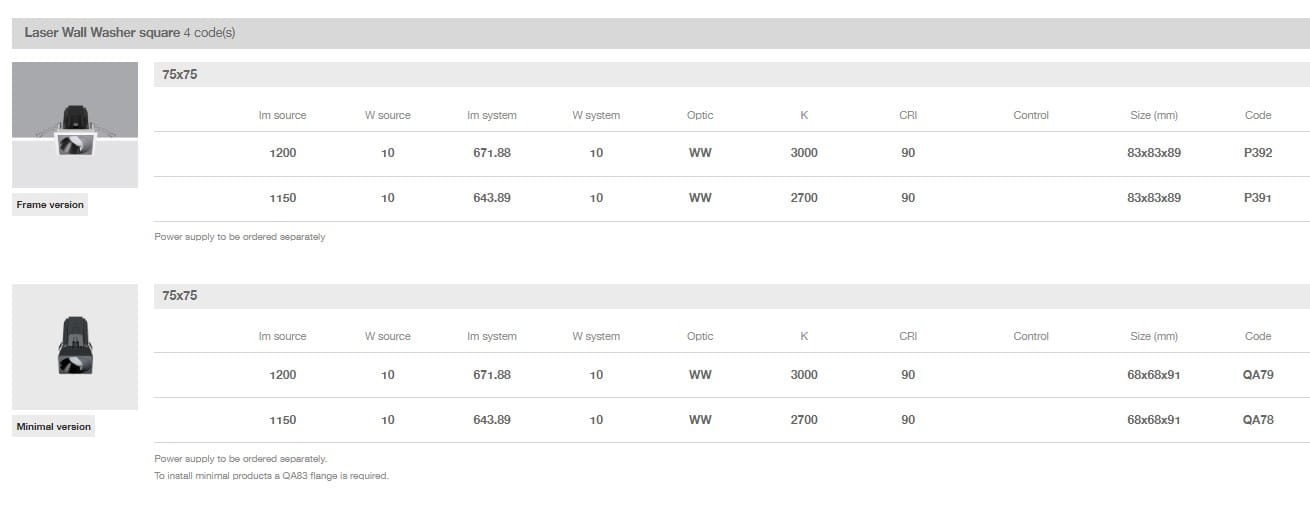1310x514 pixels.
Task: Click the Frame version product image
Action: click(75, 125)
